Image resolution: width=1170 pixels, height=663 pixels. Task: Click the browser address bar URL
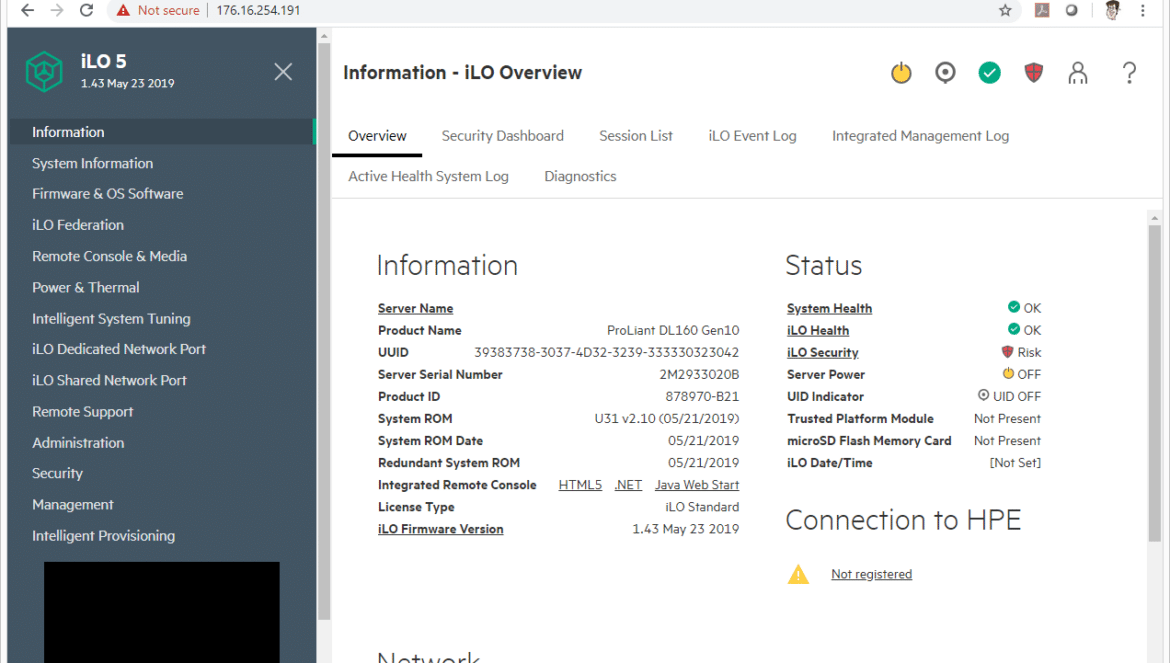[x=258, y=10]
